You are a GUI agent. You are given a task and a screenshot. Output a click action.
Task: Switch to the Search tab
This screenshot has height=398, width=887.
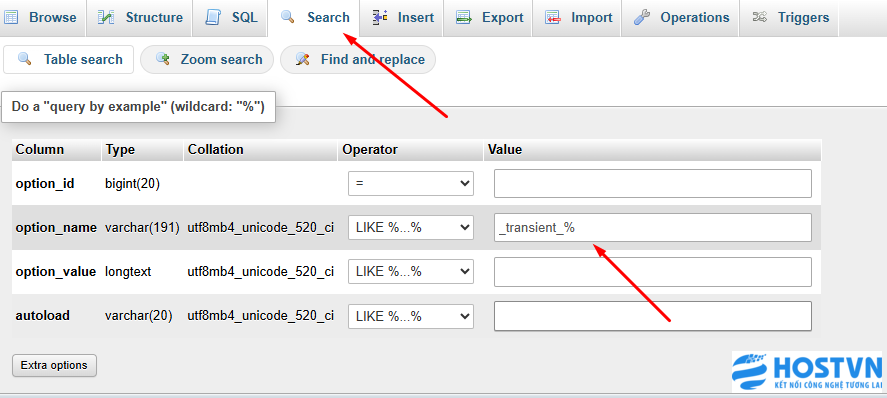tap(315, 18)
